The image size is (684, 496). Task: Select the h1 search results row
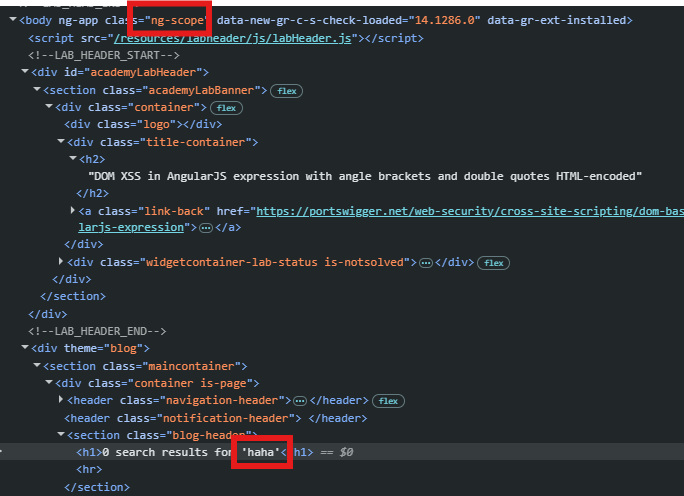[342, 452]
